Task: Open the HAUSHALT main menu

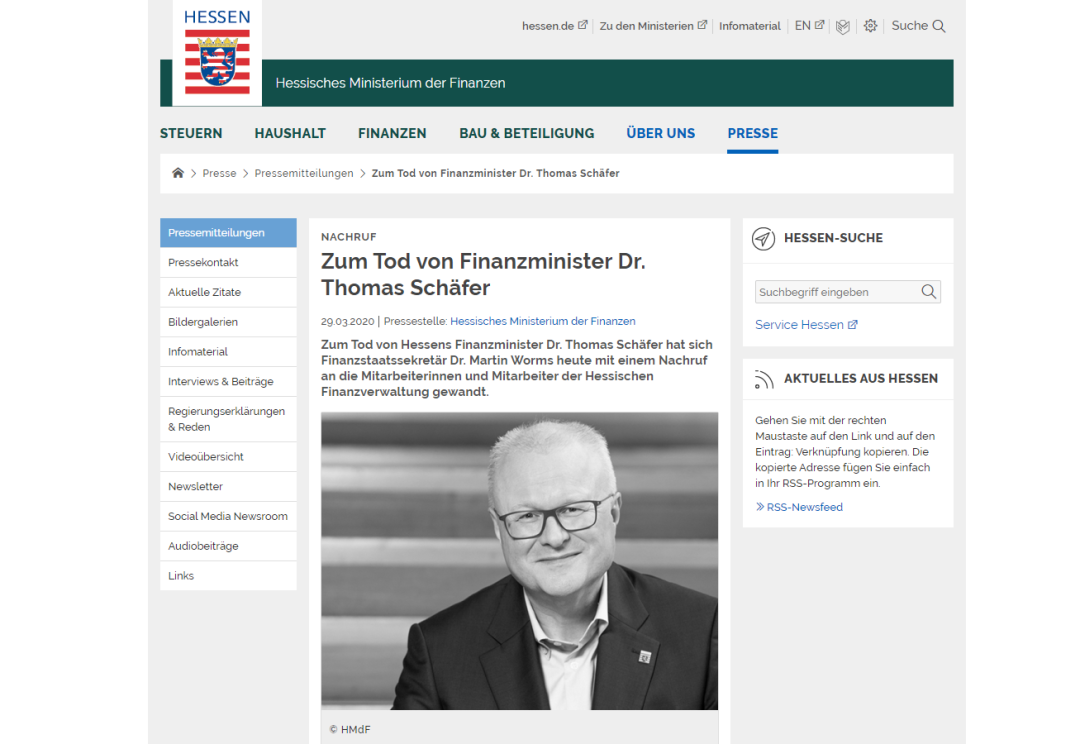Action: [x=290, y=133]
